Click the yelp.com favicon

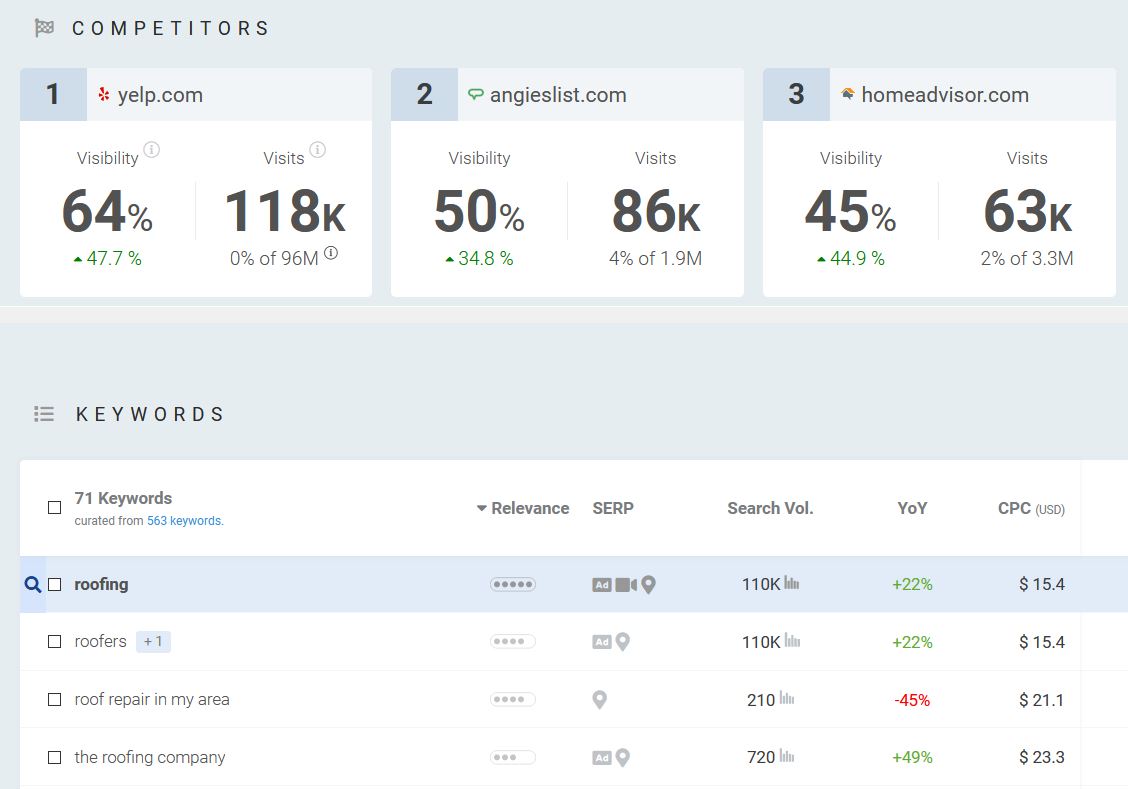click(x=104, y=94)
